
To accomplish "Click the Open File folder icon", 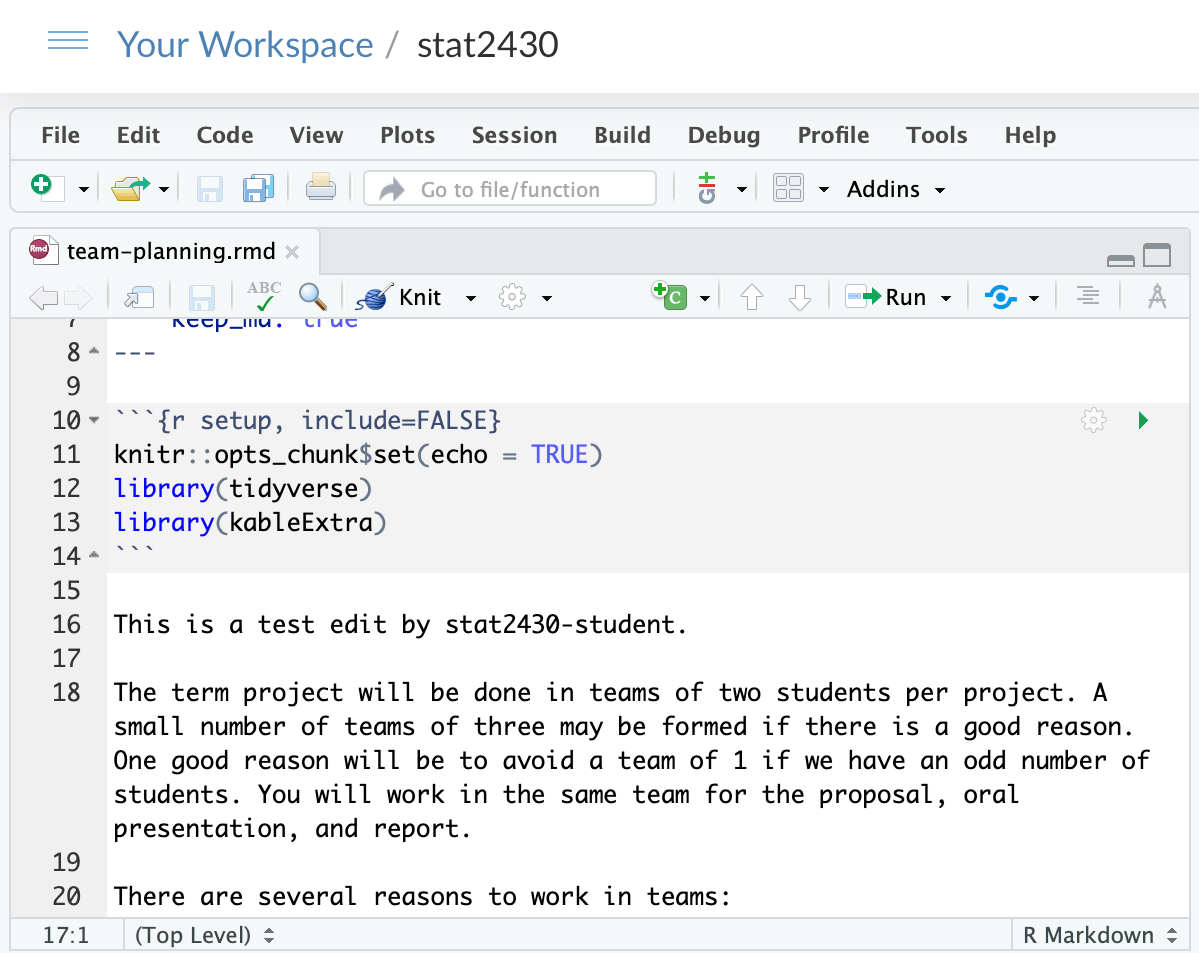I will 131,188.
